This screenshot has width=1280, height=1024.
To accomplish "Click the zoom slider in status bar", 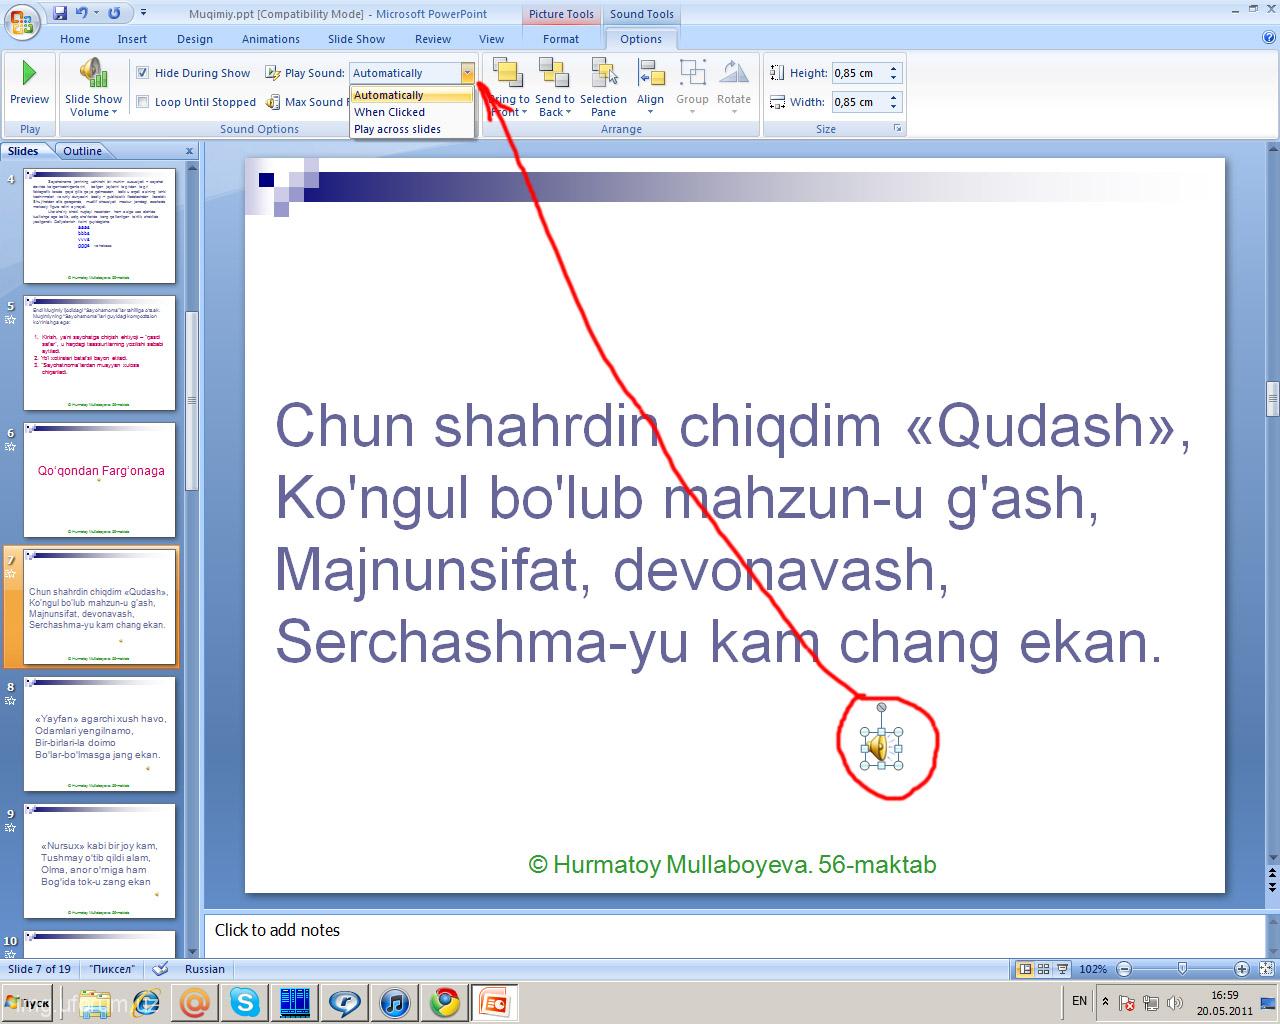I will click(x=1182, y=969).
